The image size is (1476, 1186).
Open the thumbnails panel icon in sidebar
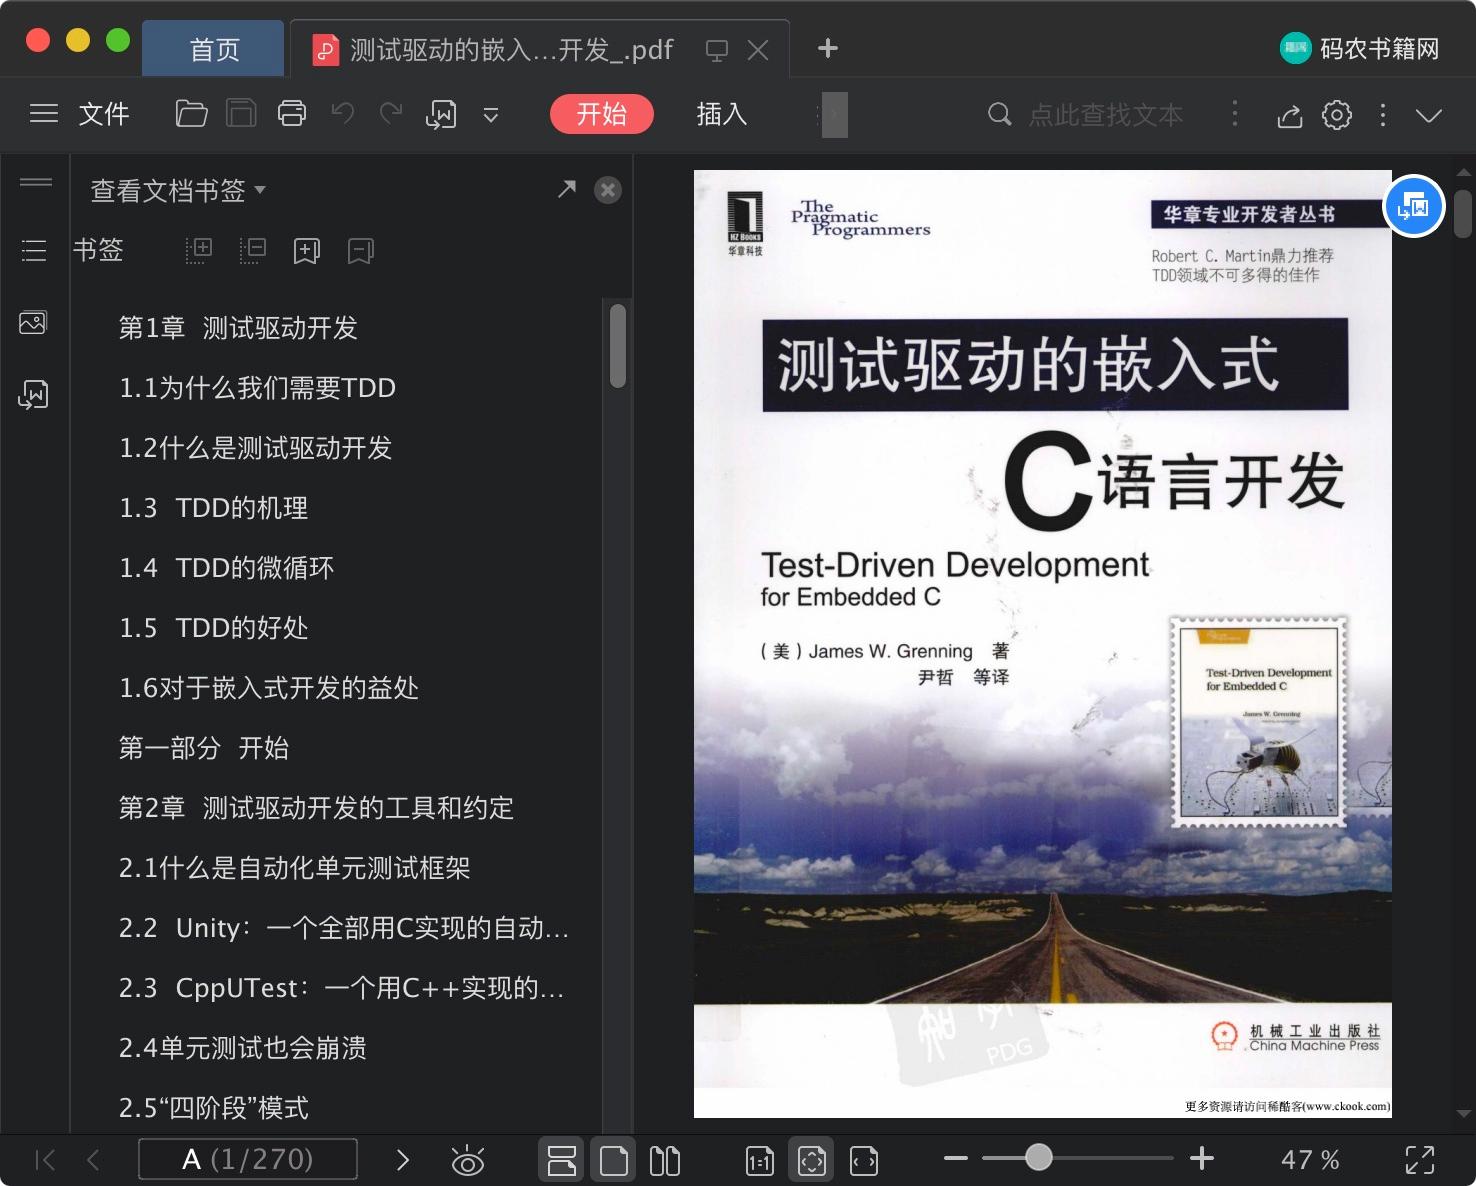pyautogui.click(x=33, y=323)
